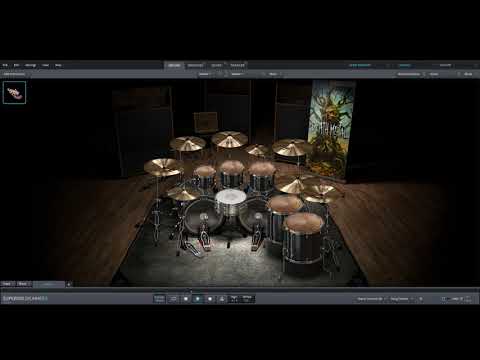Click the time signature field in transport
Viewport: 480px width, 360px height.
(234, 299)
